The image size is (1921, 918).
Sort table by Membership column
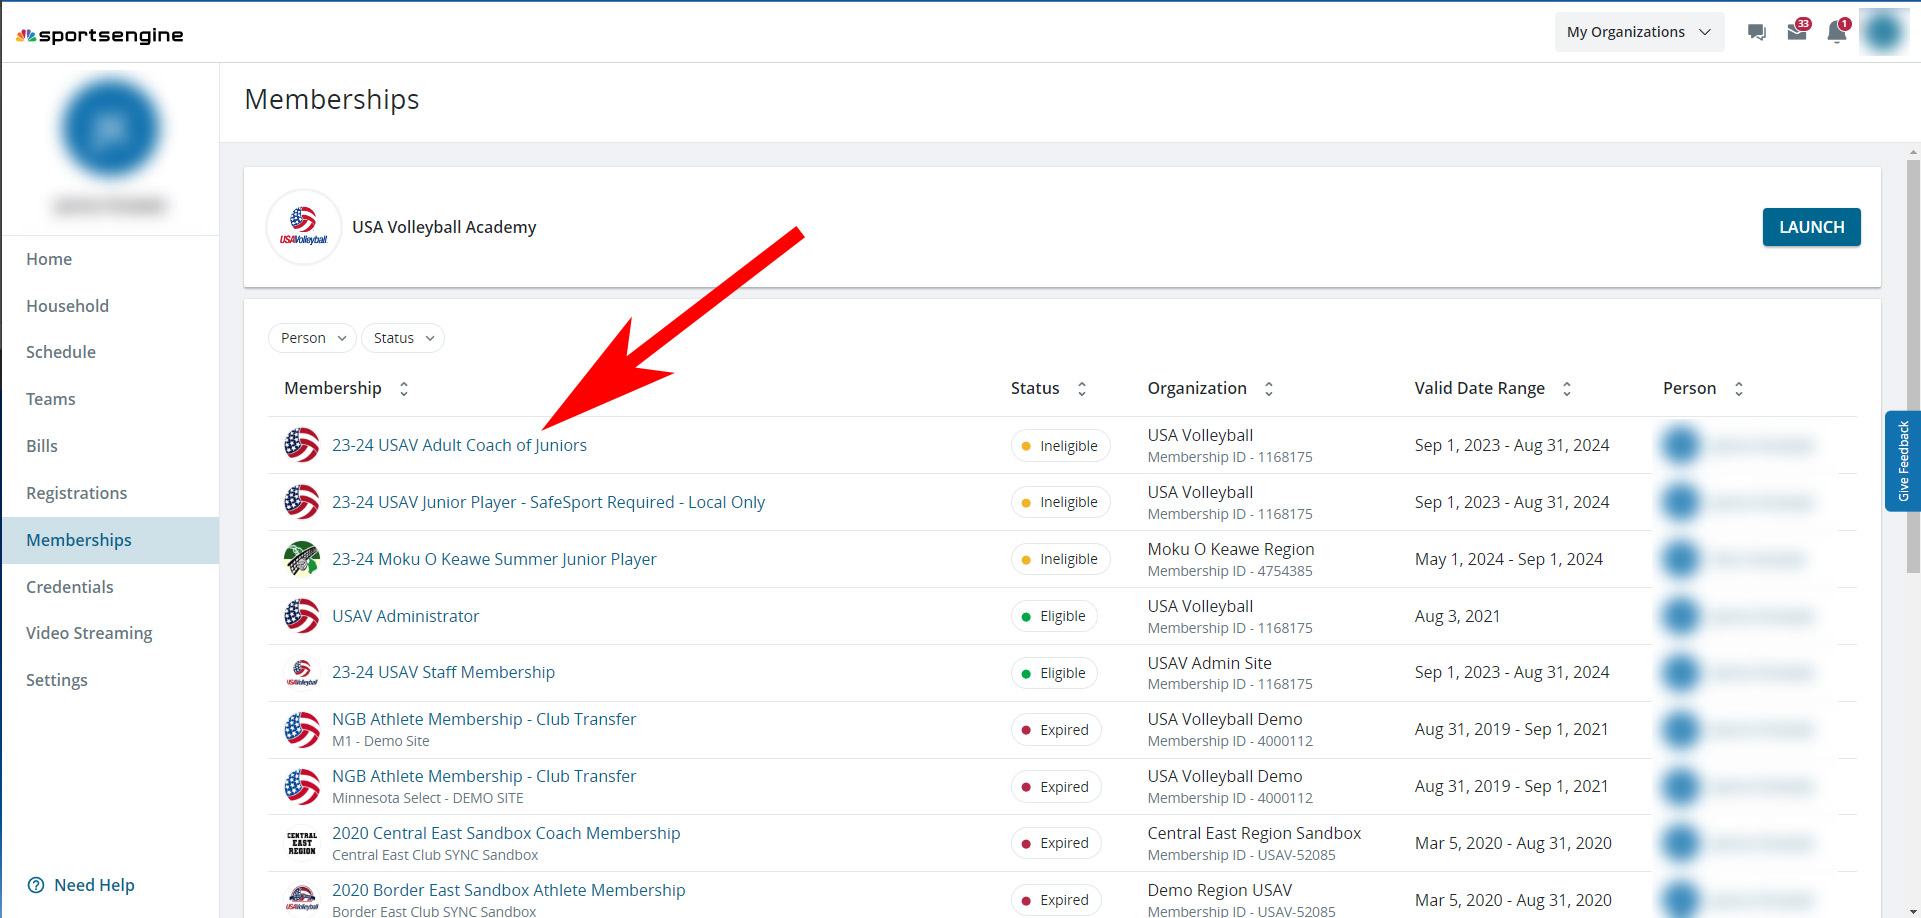coord(404,389)
